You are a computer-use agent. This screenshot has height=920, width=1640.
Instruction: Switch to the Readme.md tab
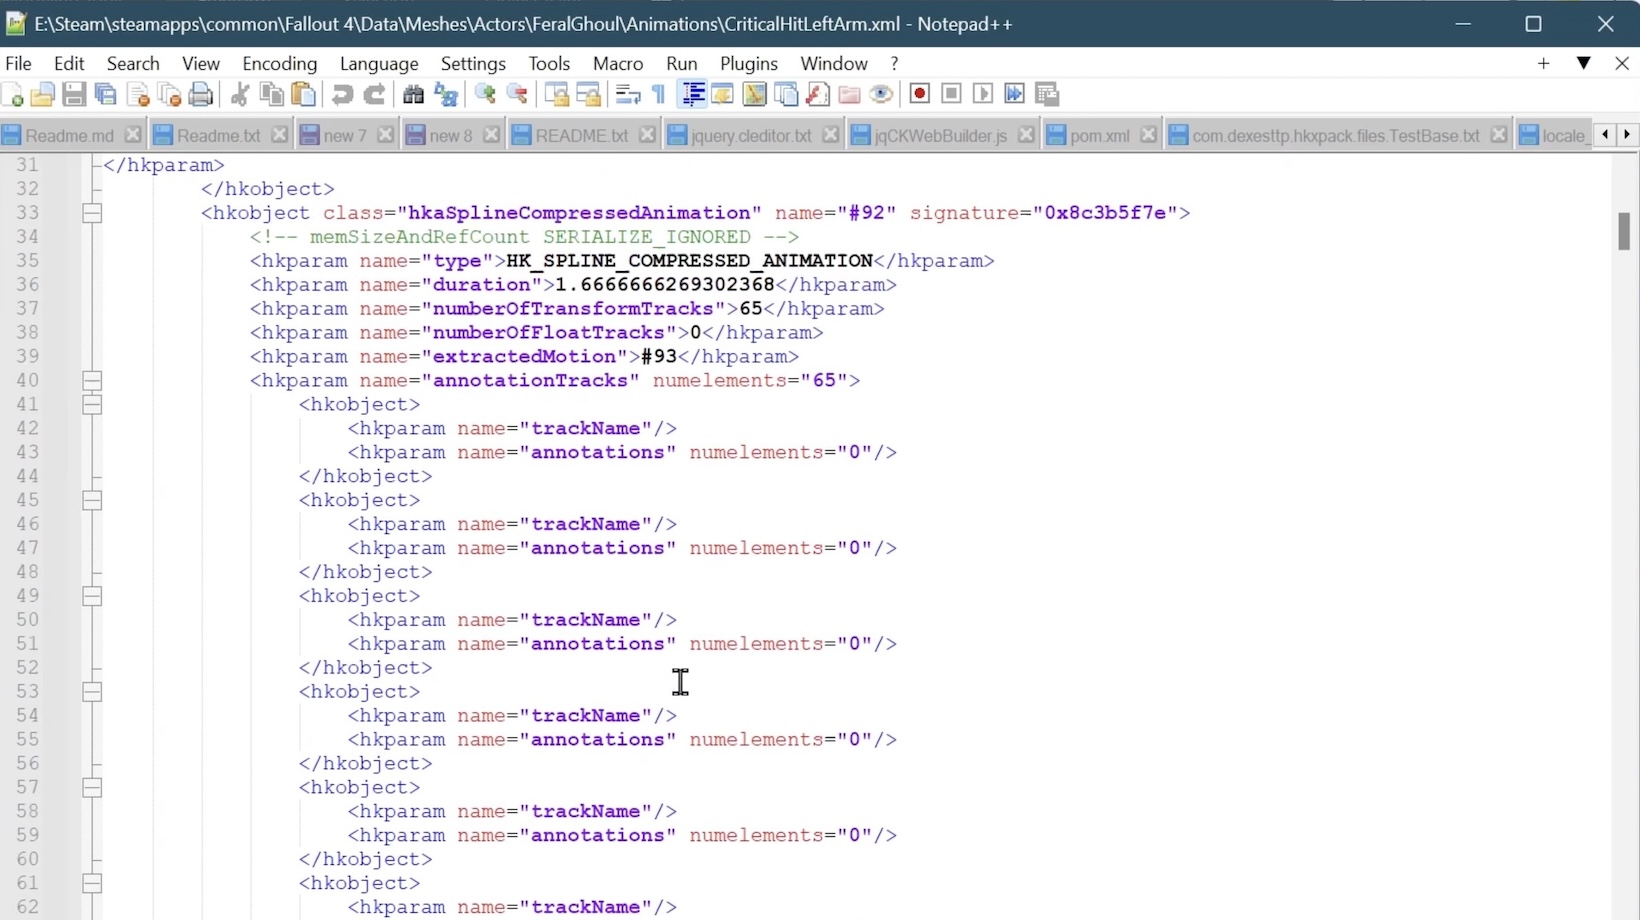[x=69, y=135]
